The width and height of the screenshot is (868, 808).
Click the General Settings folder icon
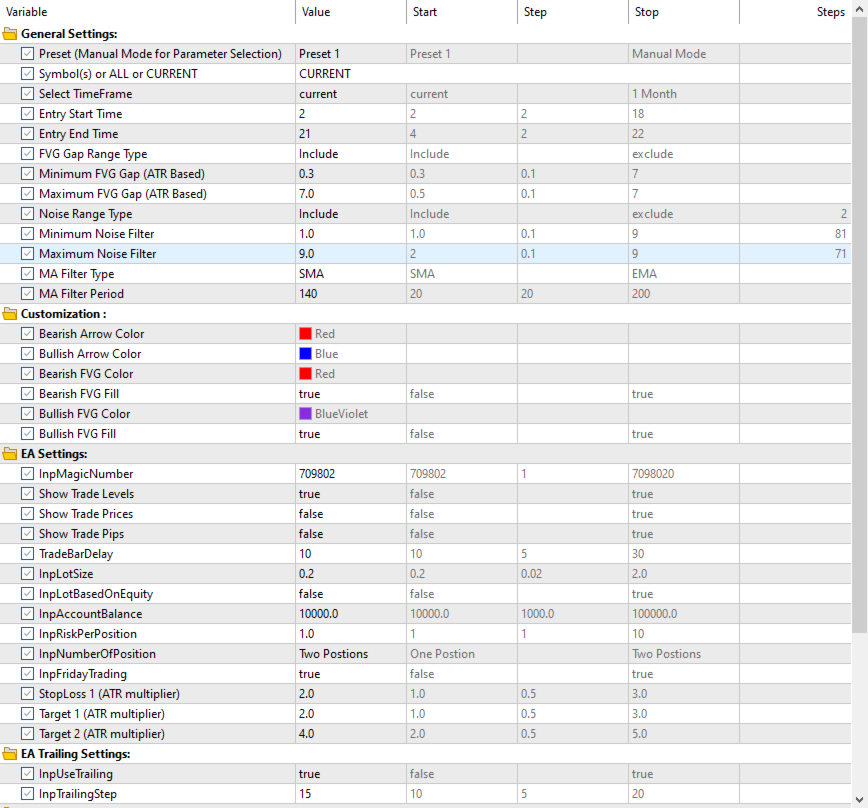coord(10,34)
